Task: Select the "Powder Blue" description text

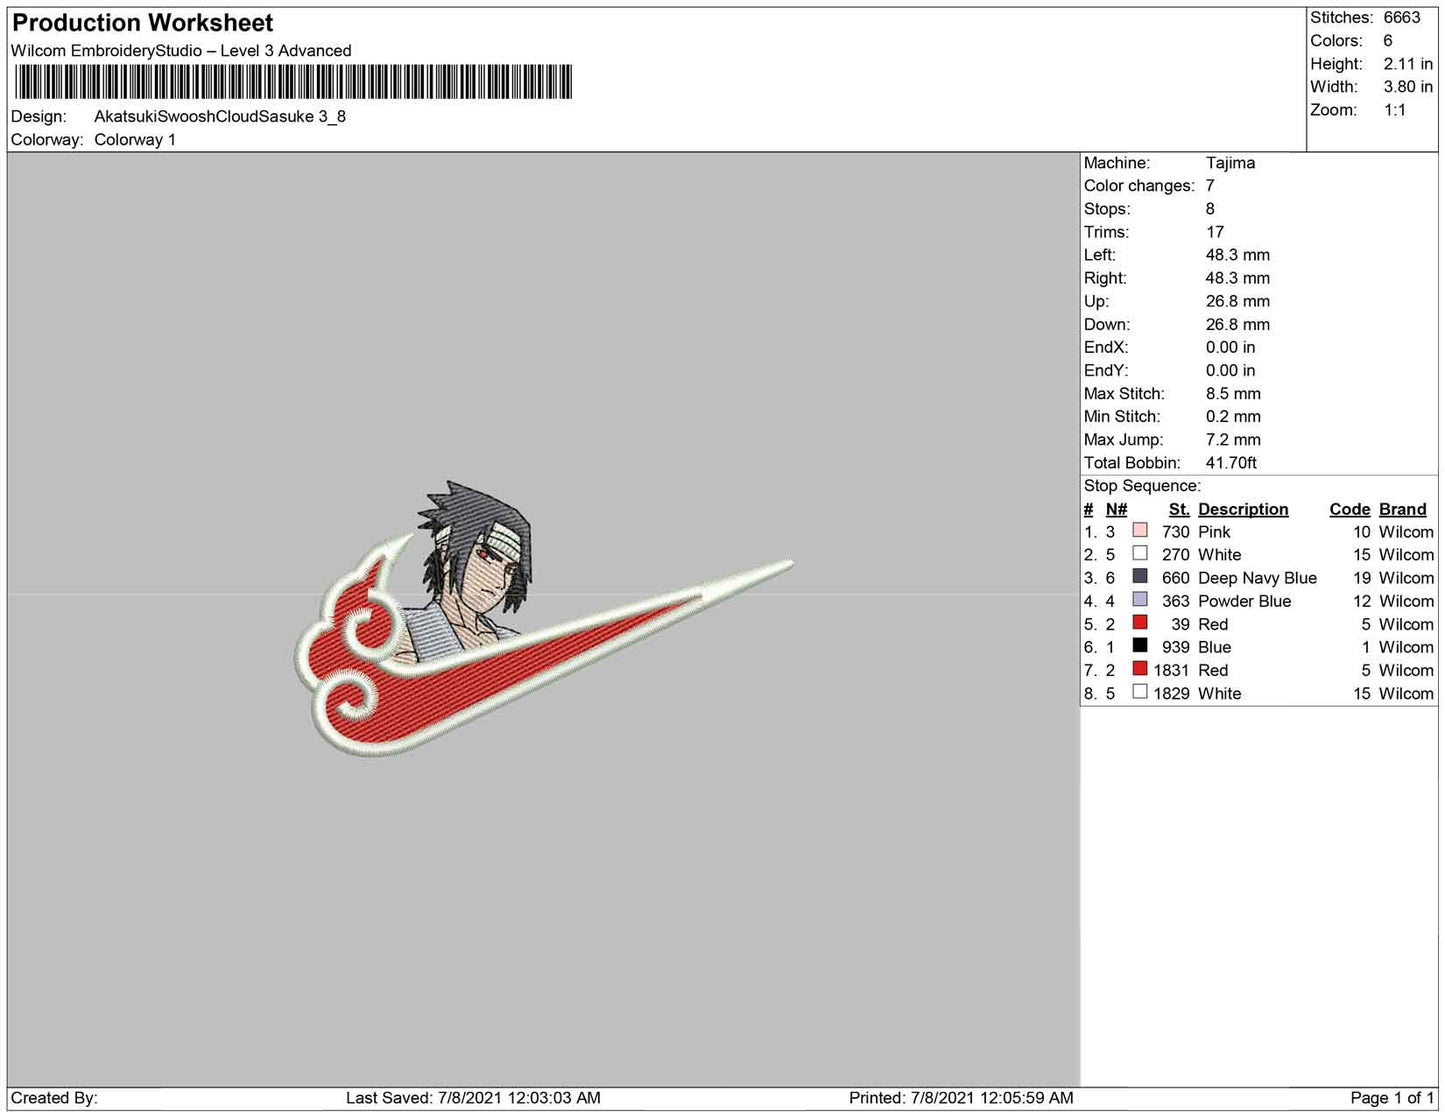Action: click(1244, 601)
